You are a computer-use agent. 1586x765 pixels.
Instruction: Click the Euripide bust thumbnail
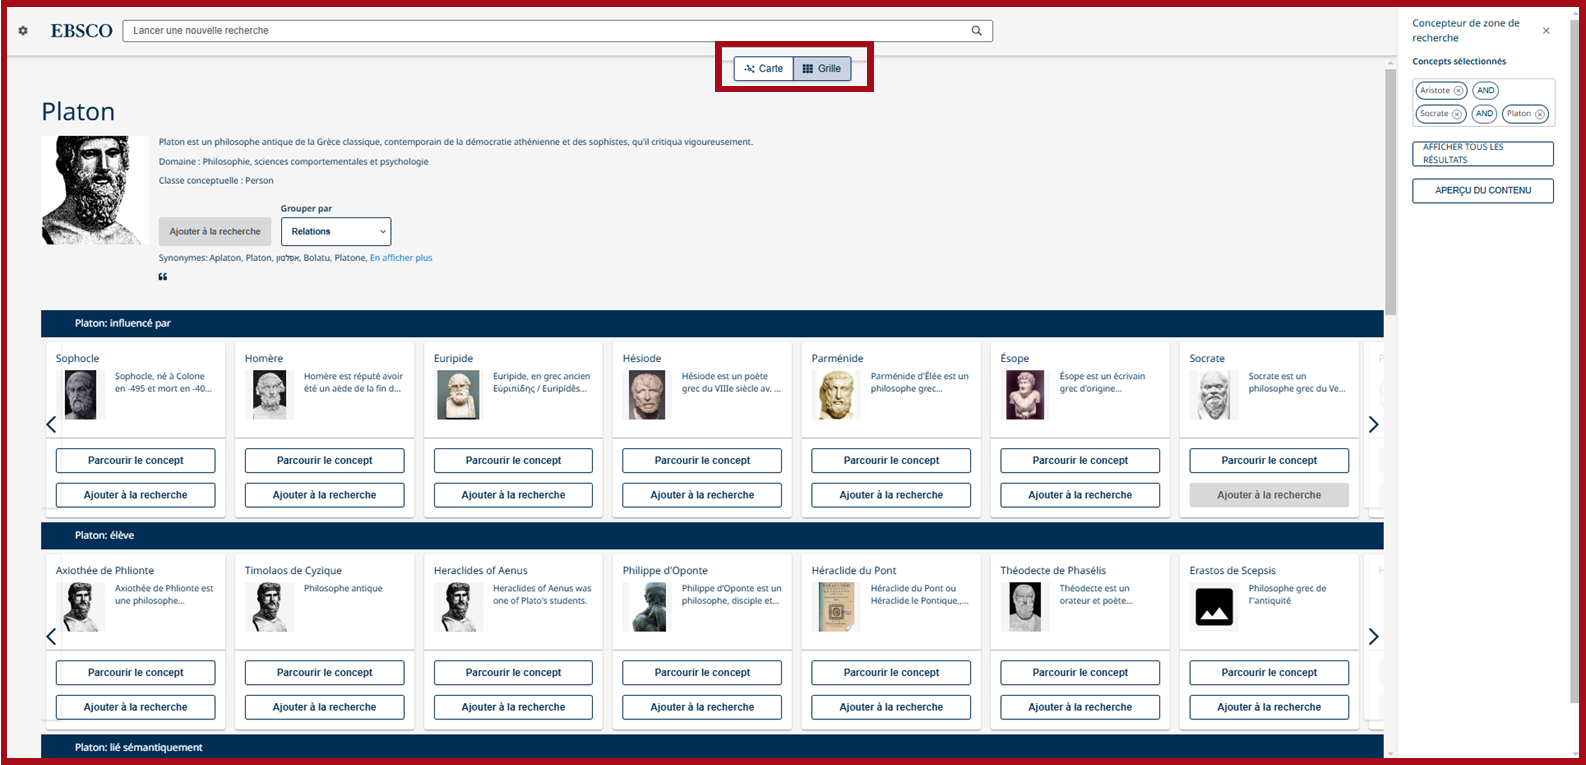458,395
